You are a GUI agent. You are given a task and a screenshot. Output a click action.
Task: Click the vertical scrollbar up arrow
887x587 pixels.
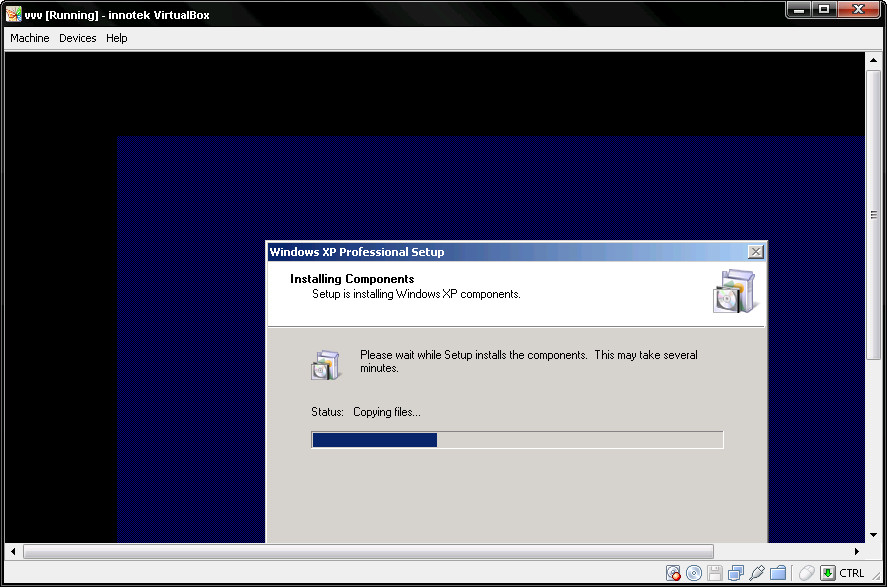(x=873, y=59)
